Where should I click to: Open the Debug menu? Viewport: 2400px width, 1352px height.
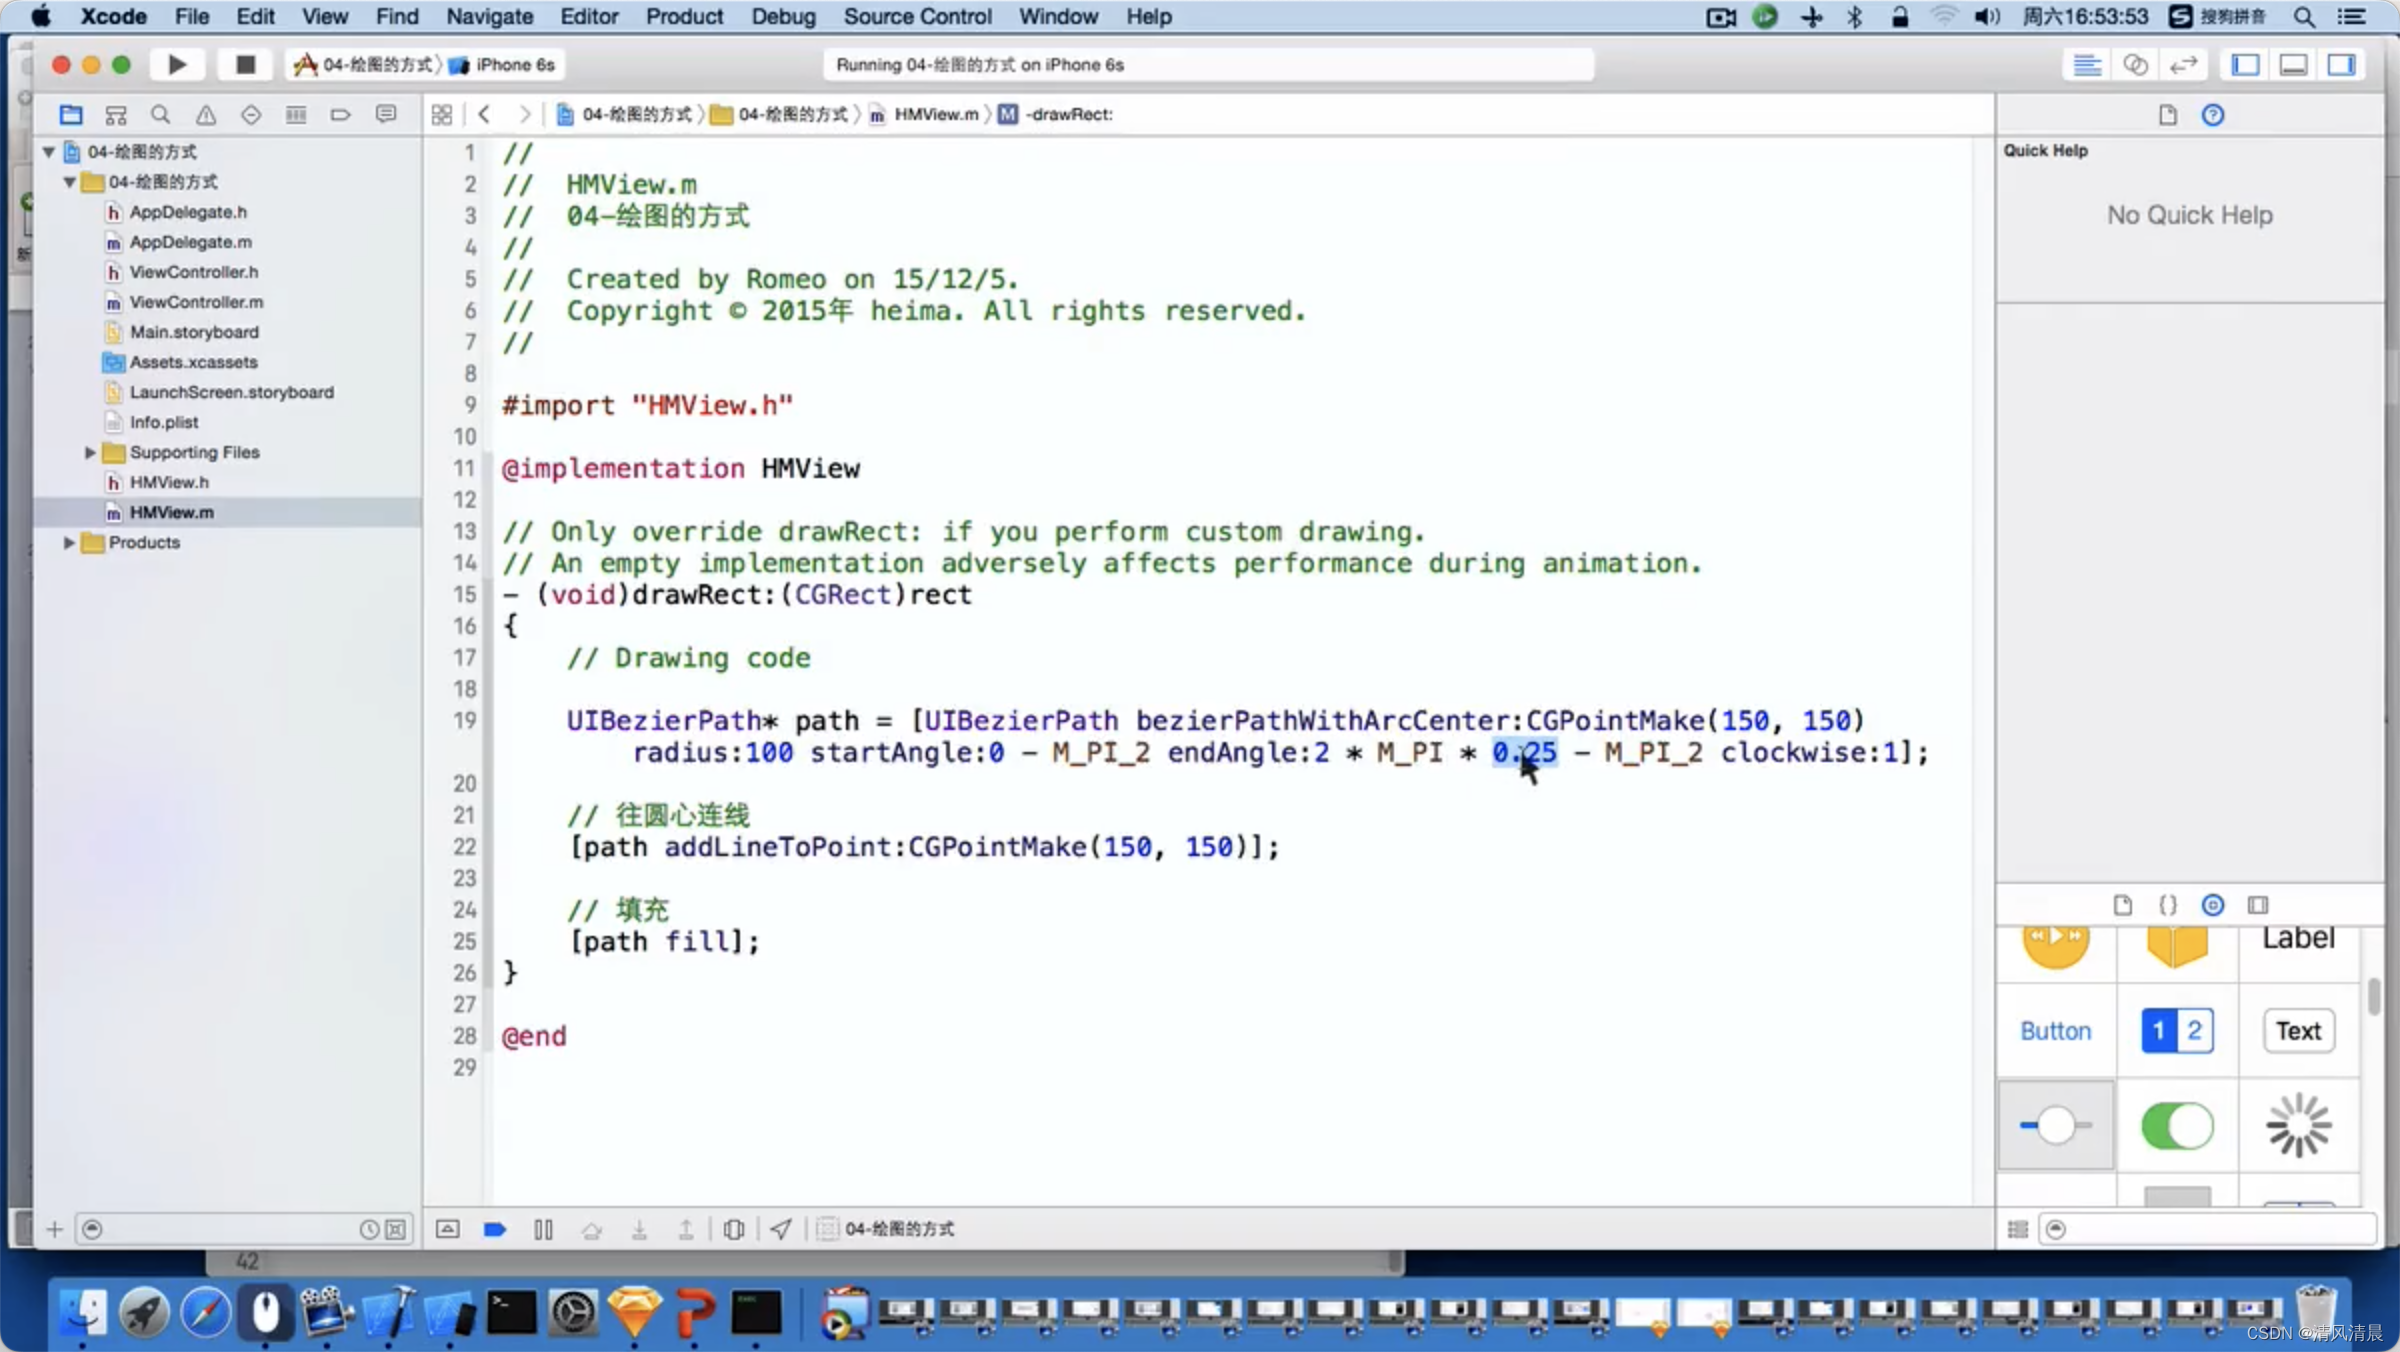[x=781, y=16]
